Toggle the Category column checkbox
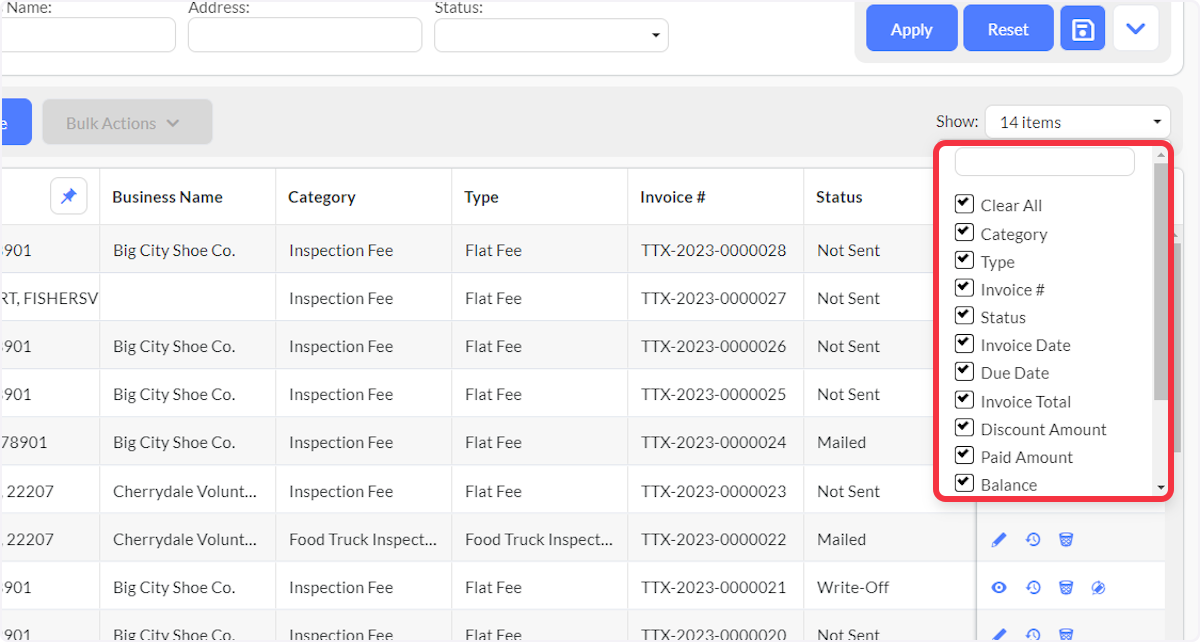The height and width of the screenshot is (642, 1200). point(964,233)
